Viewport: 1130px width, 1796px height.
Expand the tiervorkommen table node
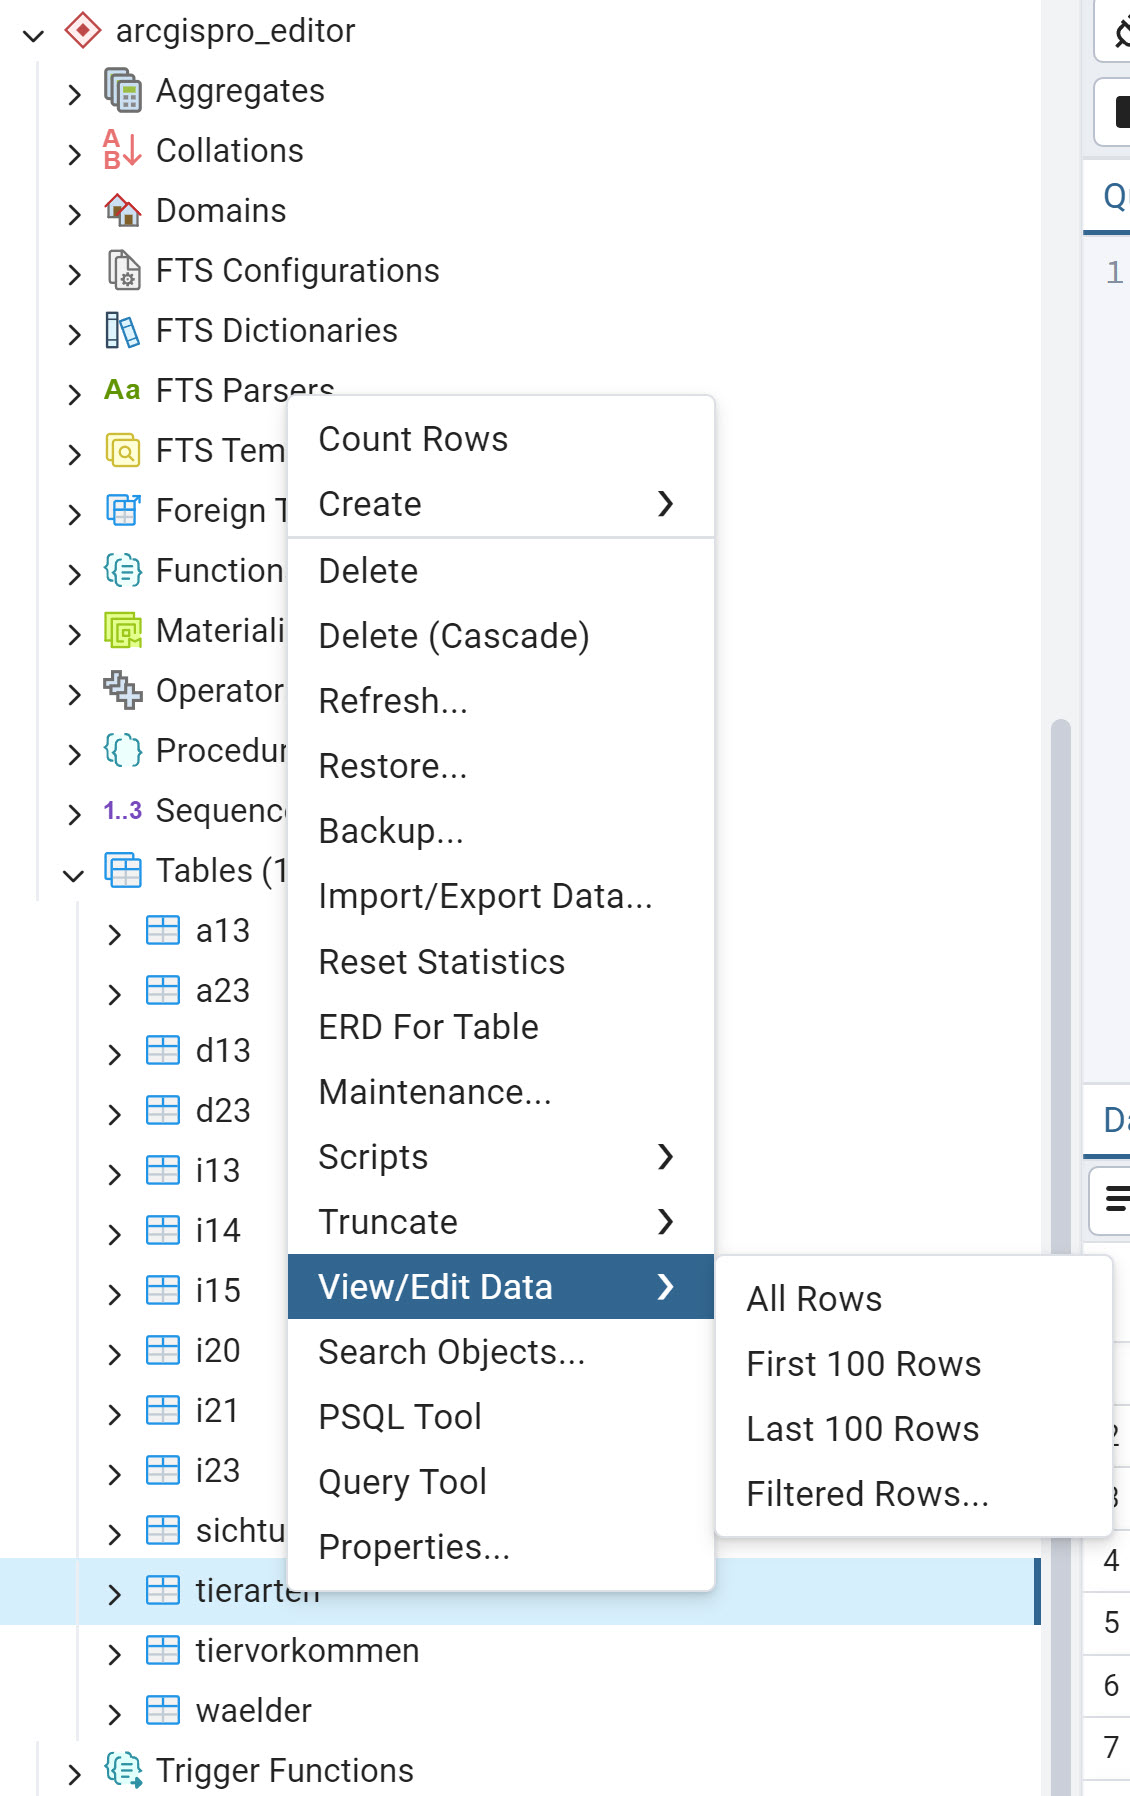coord(114,1654)
